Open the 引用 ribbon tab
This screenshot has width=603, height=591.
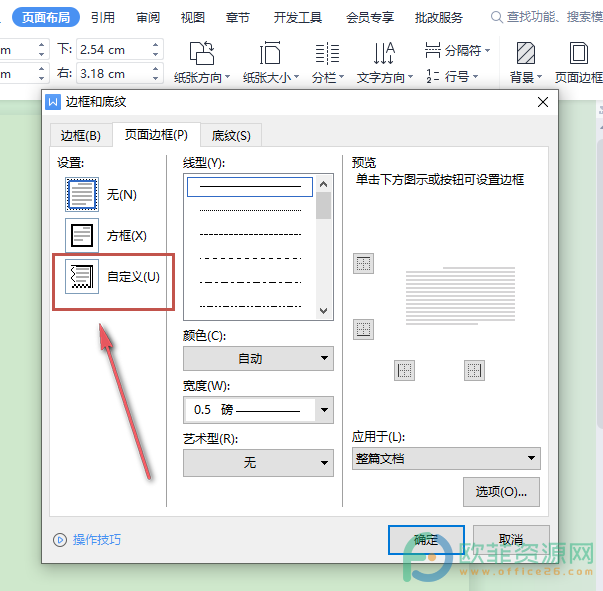tap(103, 17)
